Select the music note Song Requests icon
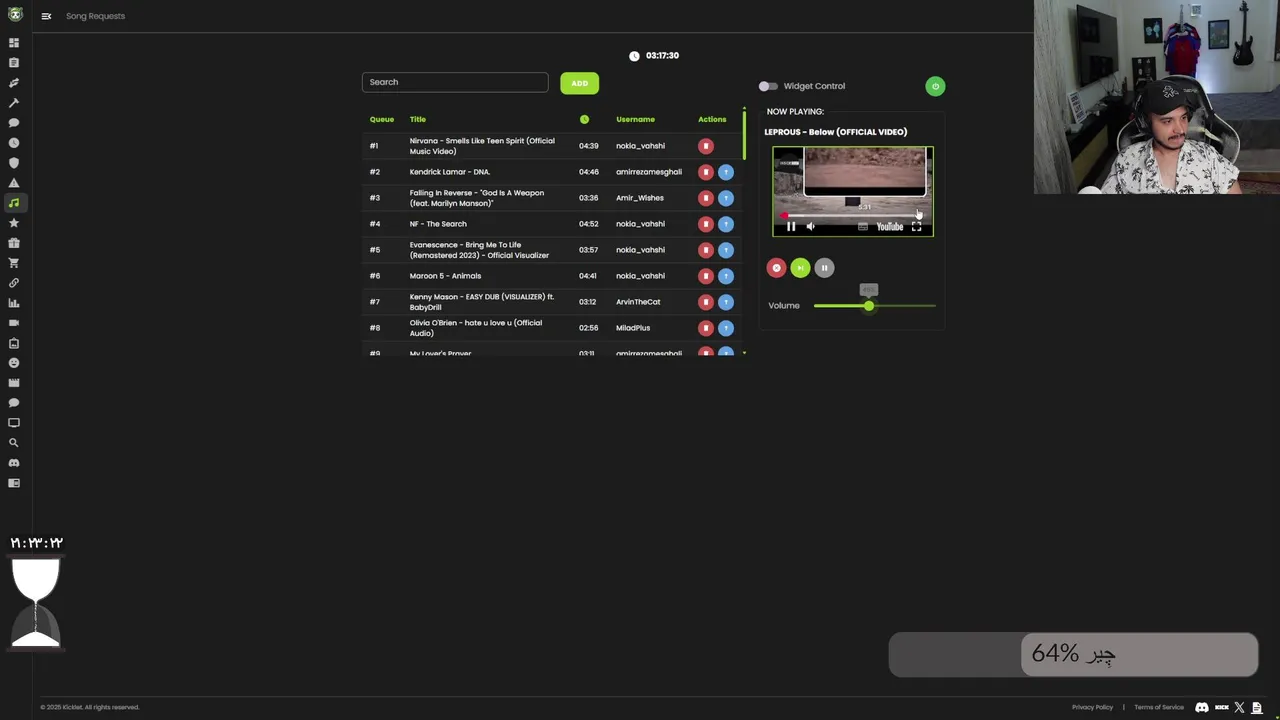Viewport: 1280px width, 720px height. point(14,203)
